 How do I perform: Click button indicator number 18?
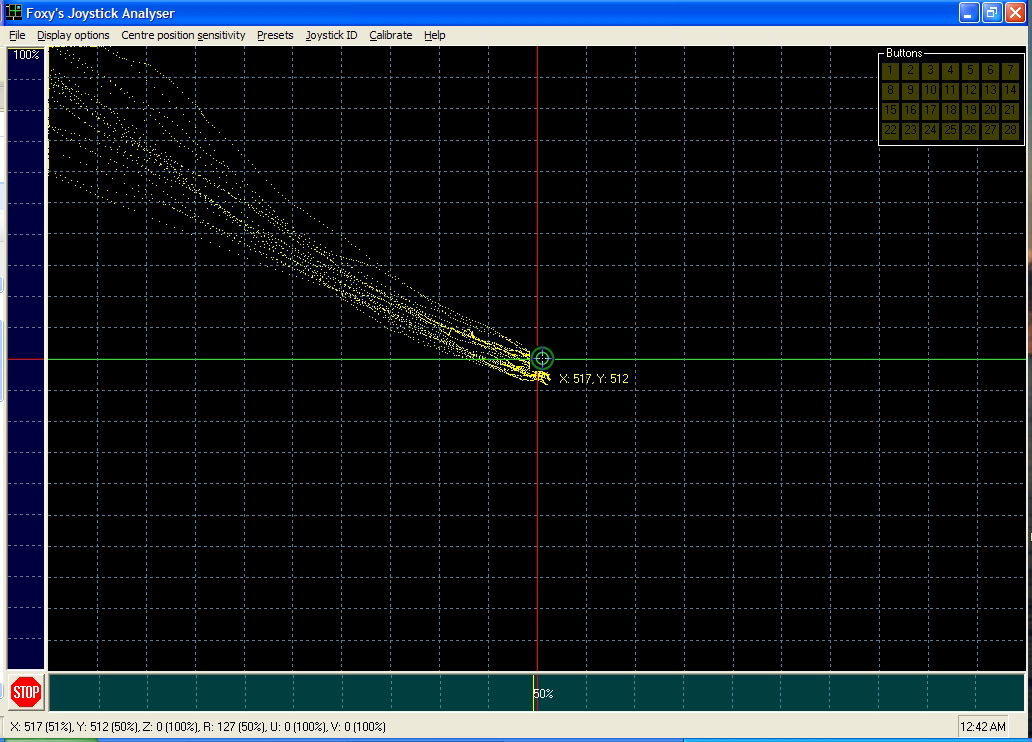pyautogui.click(x=950, y=111)
